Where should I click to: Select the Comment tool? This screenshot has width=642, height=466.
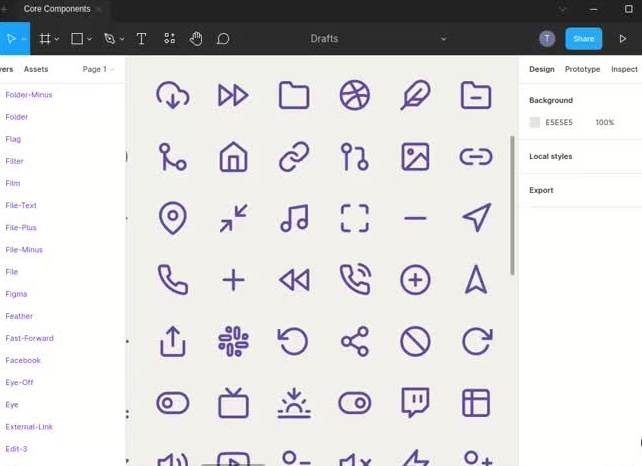tap(223, 39)
